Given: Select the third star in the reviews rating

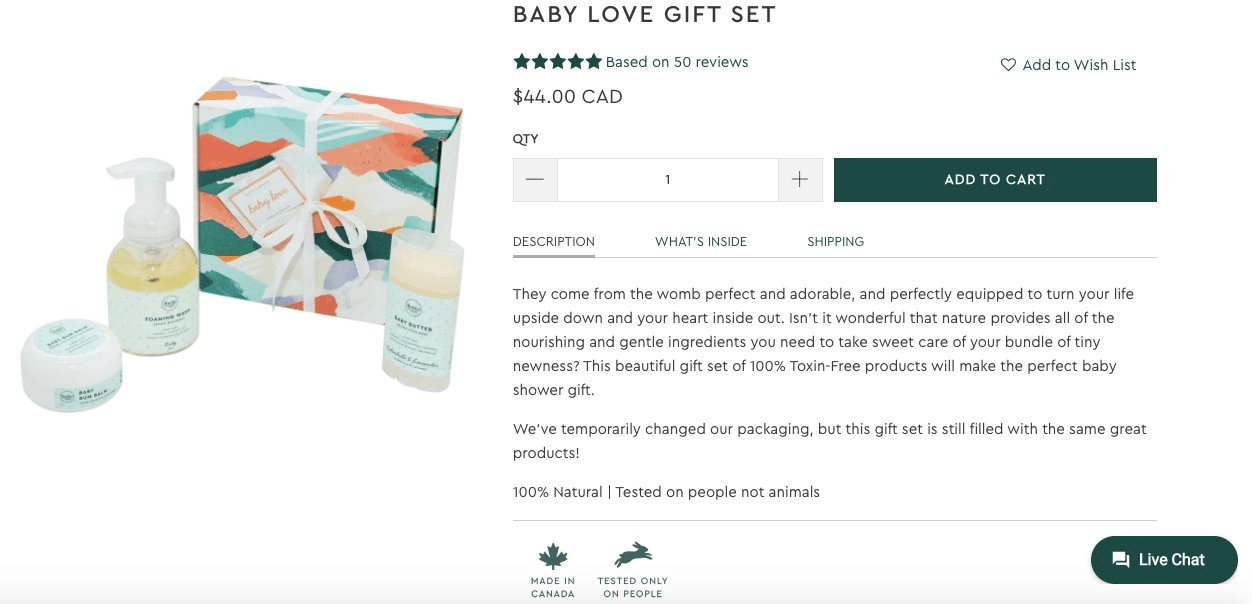Looking at the screenshot, I should pos(556,61).
